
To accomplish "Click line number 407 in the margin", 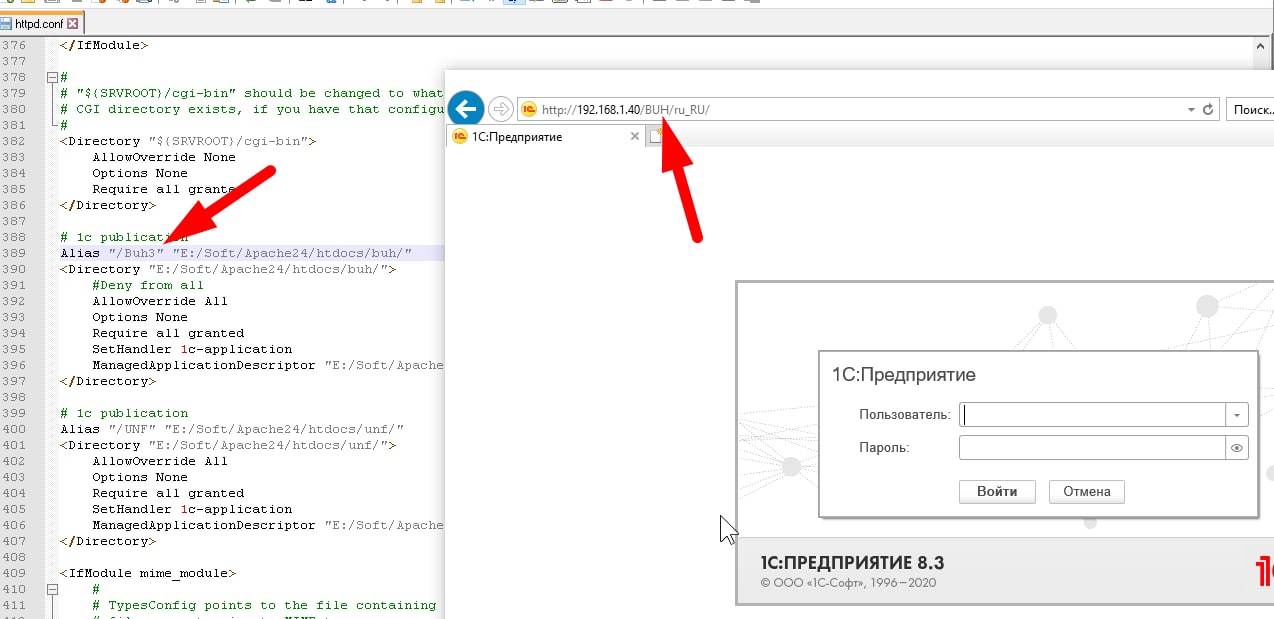I will (x=14, y=541).
